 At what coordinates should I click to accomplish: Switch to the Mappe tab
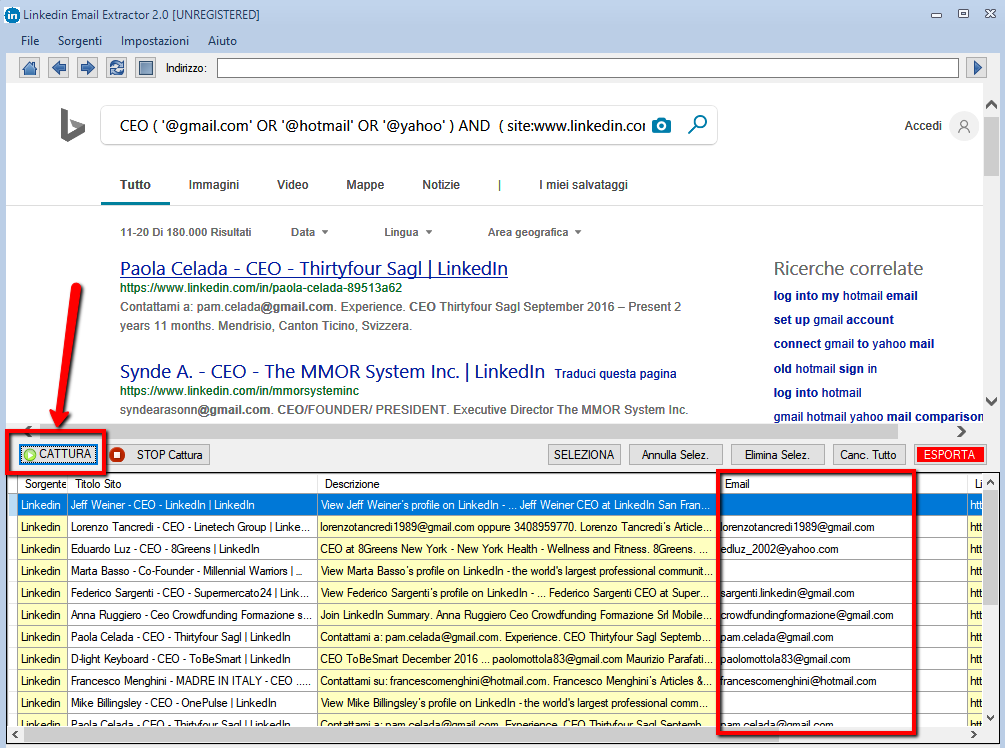coord(365,185)
